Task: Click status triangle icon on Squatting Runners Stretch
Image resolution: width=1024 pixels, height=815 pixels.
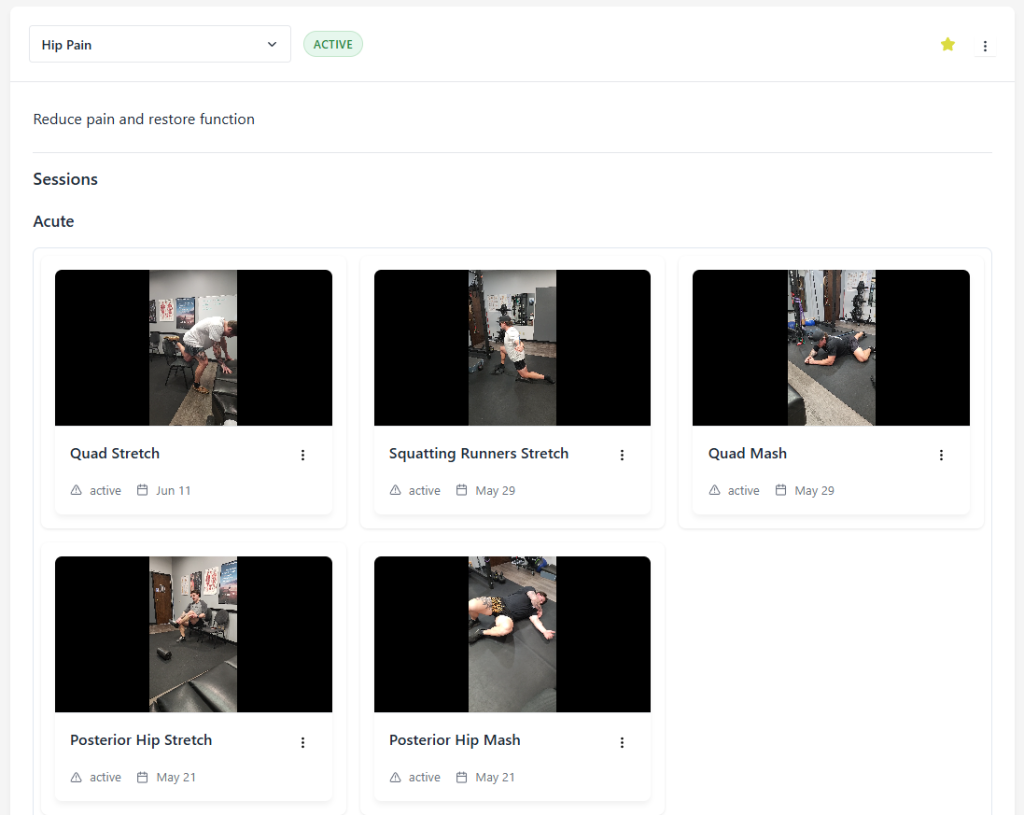Action: point(395,490)
